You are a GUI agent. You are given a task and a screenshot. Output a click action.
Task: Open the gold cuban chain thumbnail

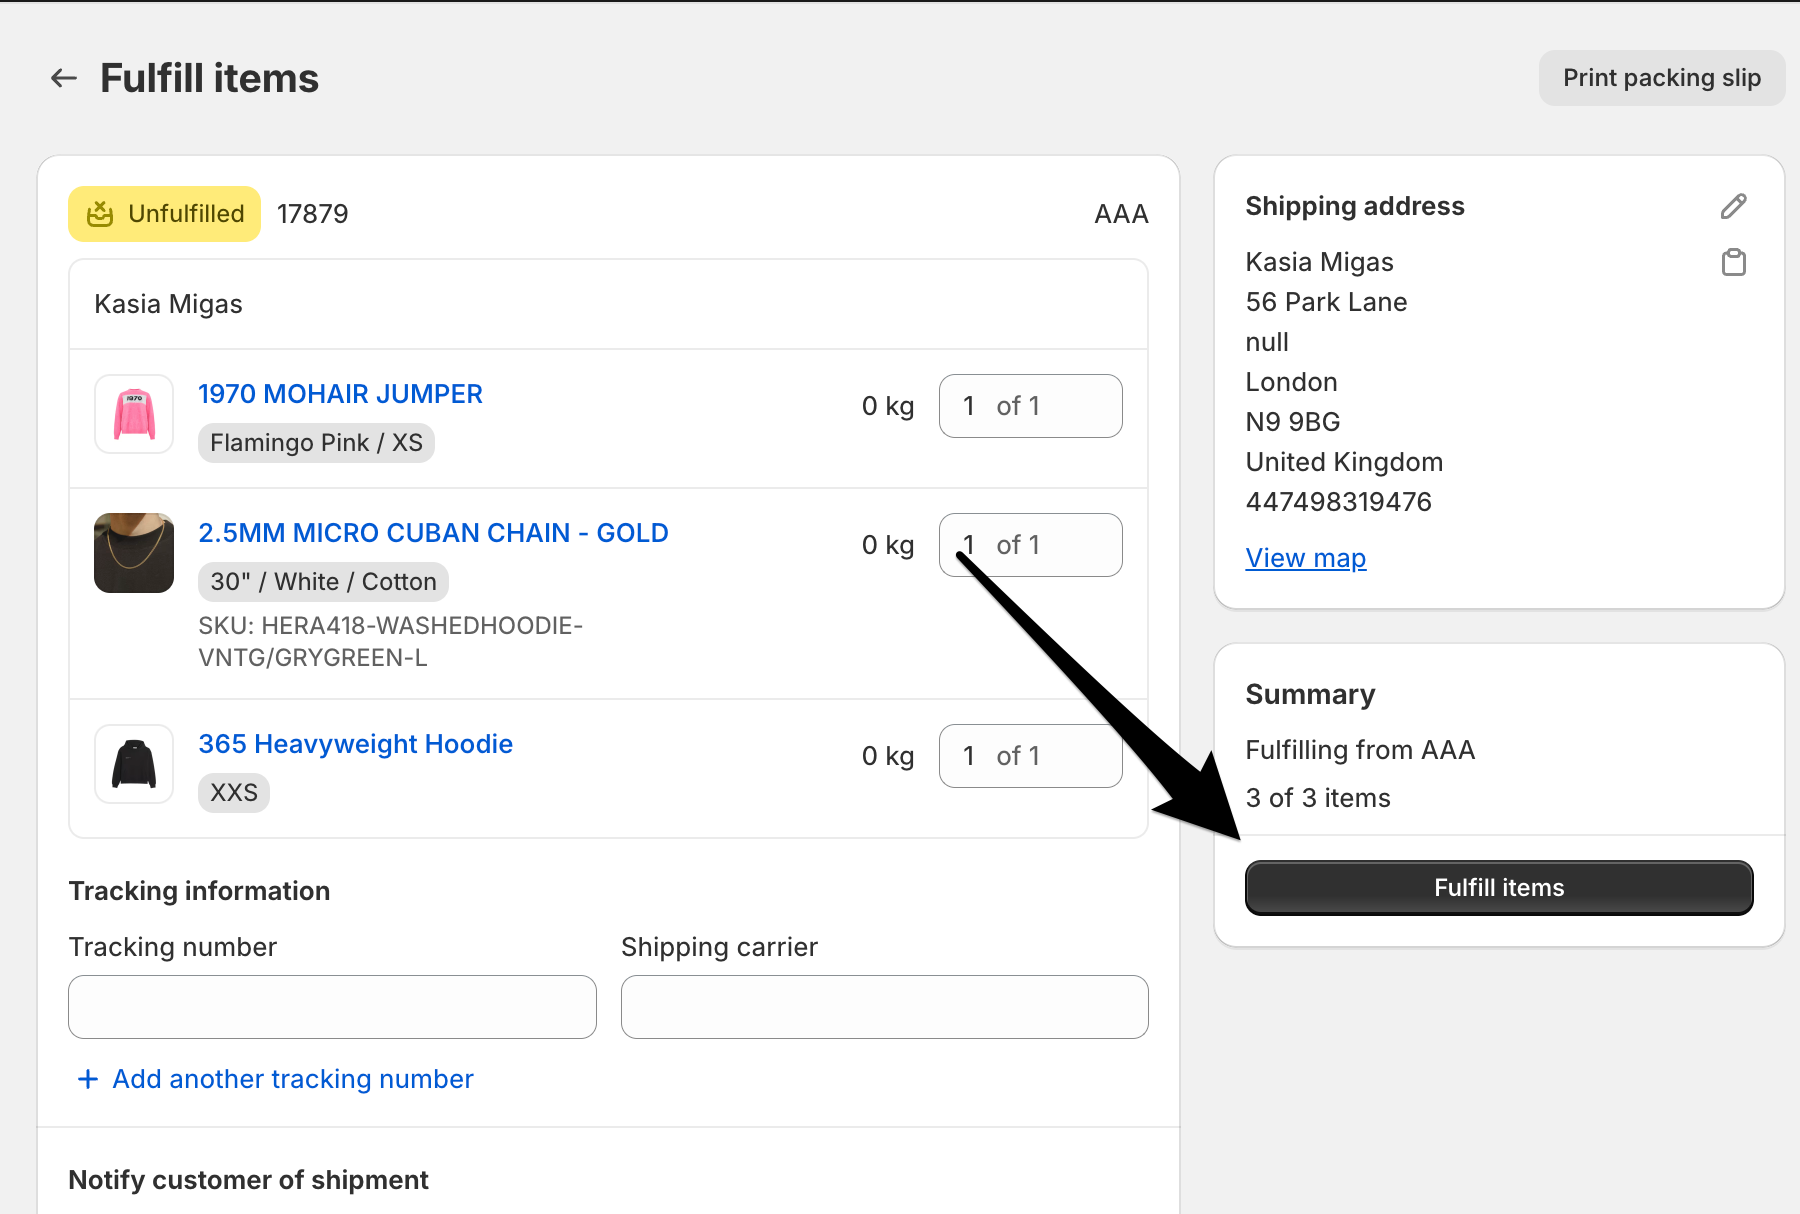tap(134, 553)
